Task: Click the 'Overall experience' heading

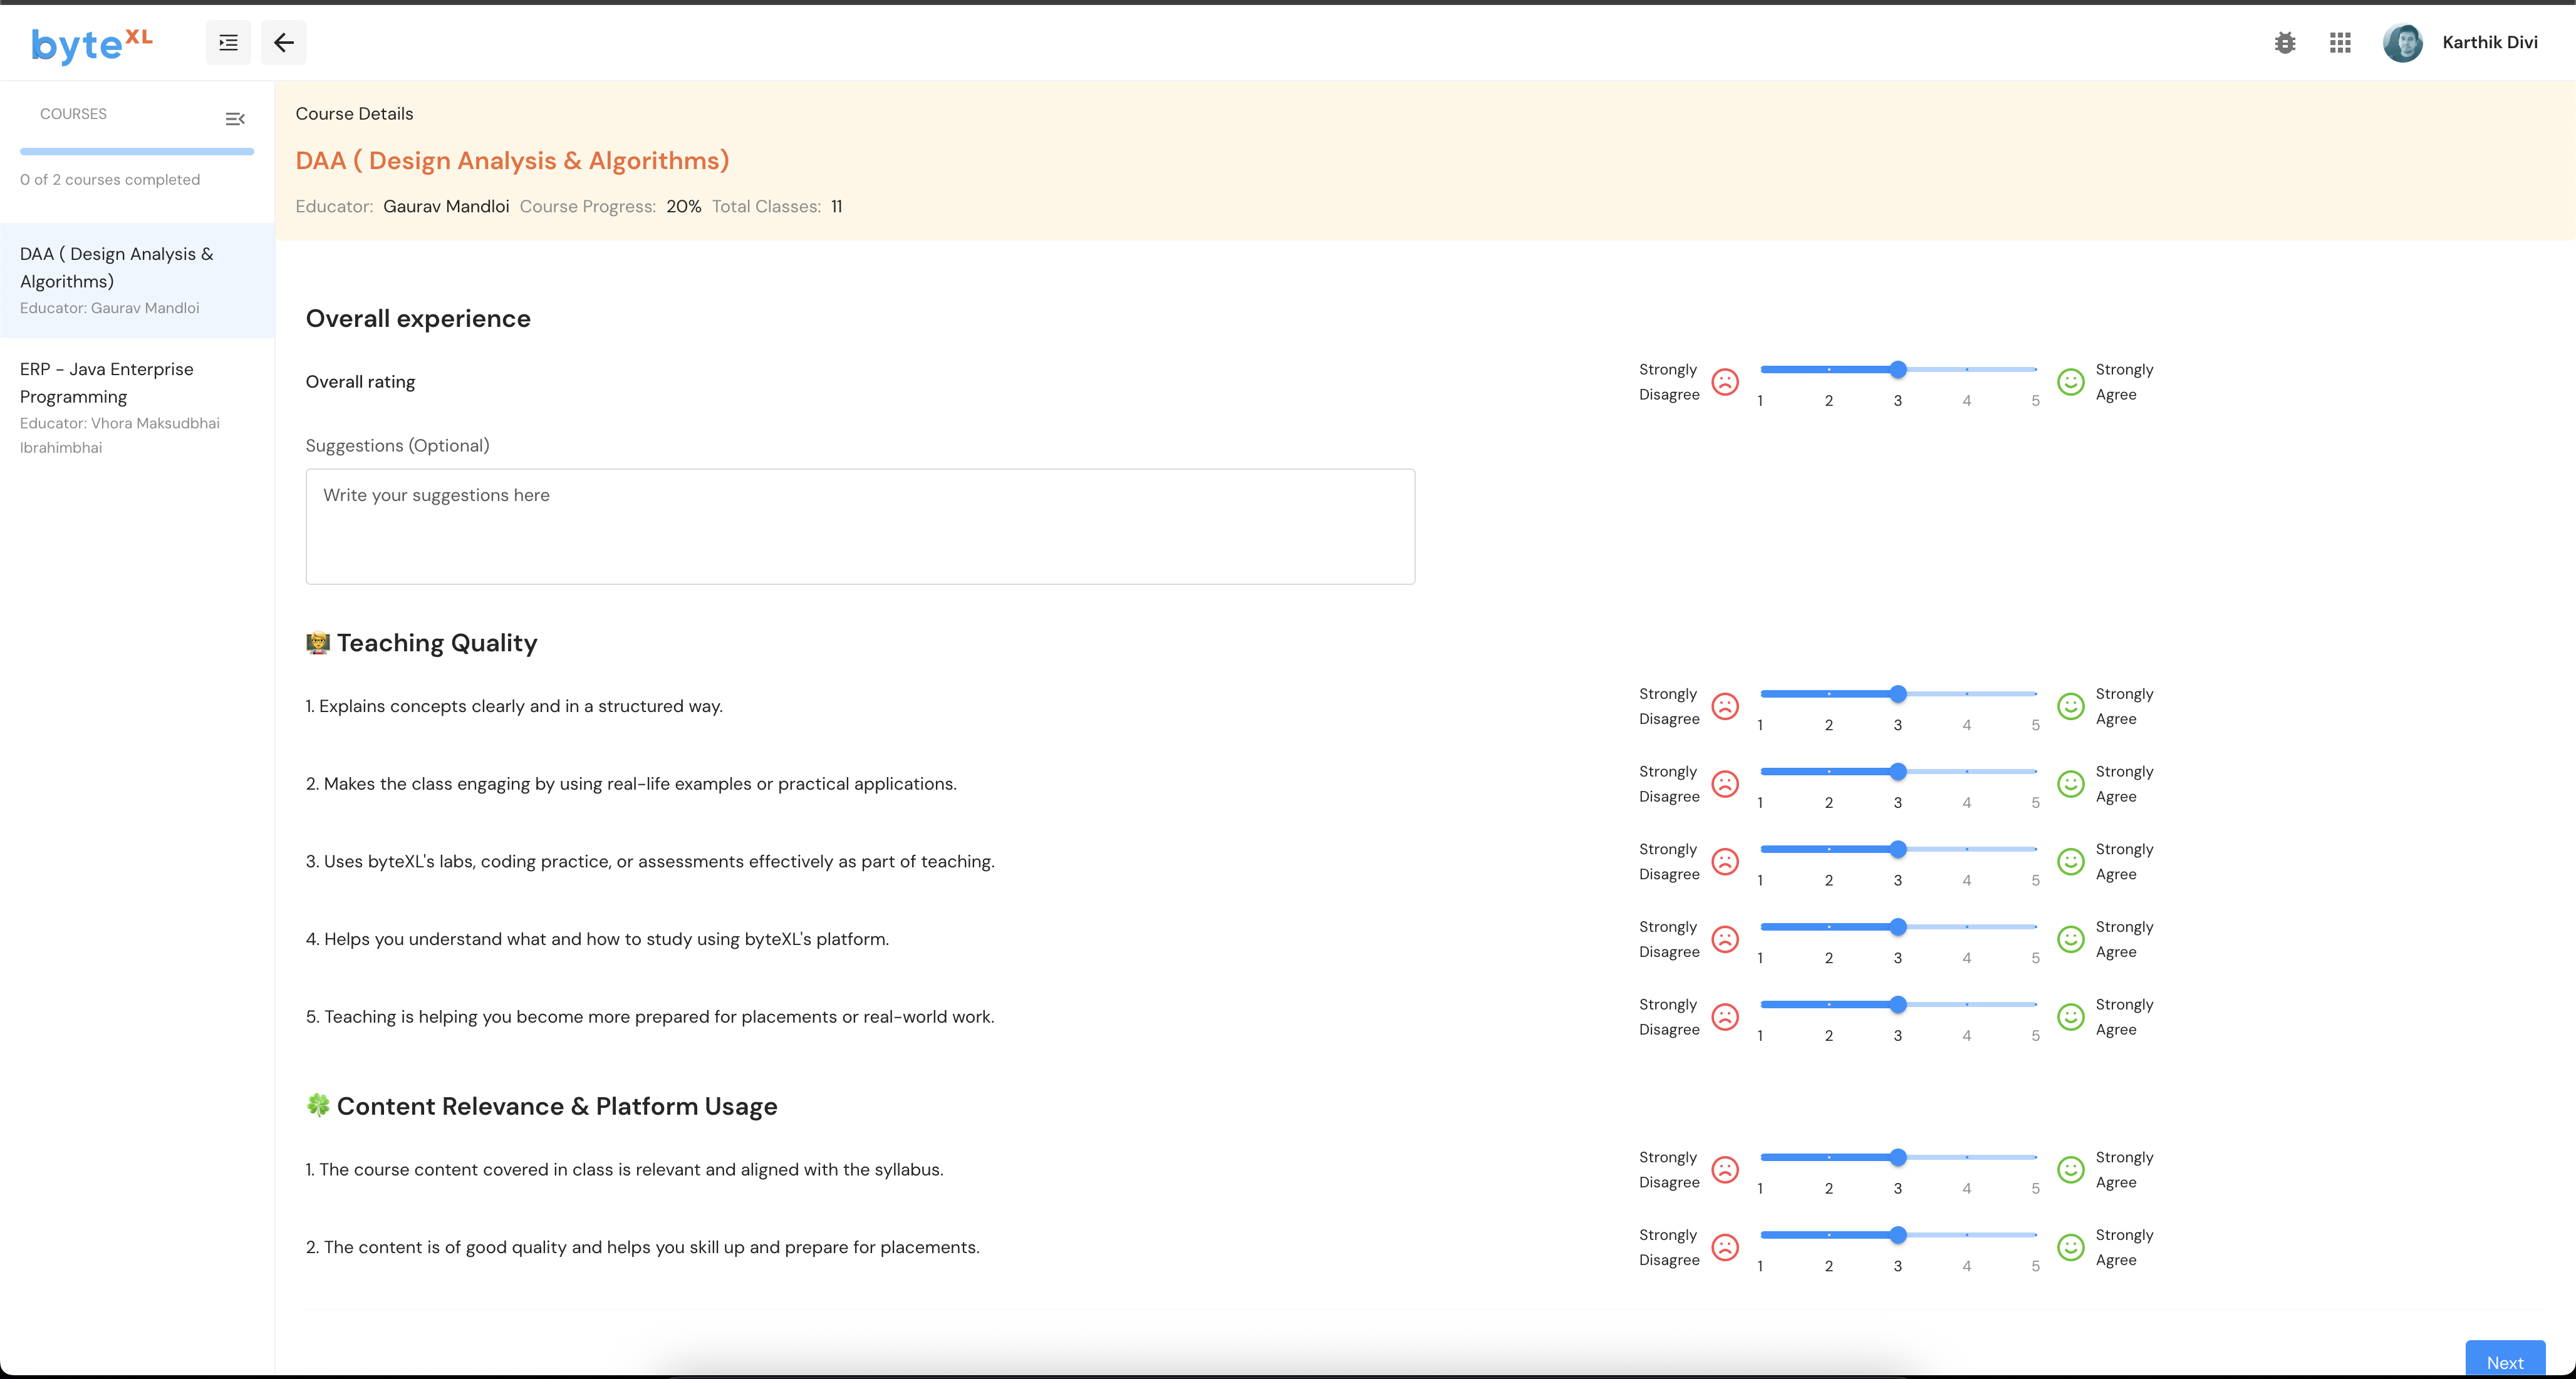Action: [x=418, y=319]
